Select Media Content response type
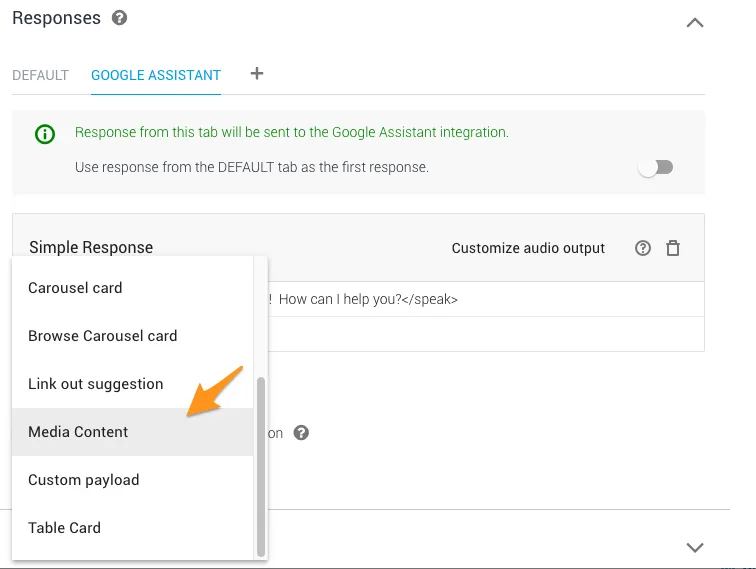 click(x=78, y=432)
